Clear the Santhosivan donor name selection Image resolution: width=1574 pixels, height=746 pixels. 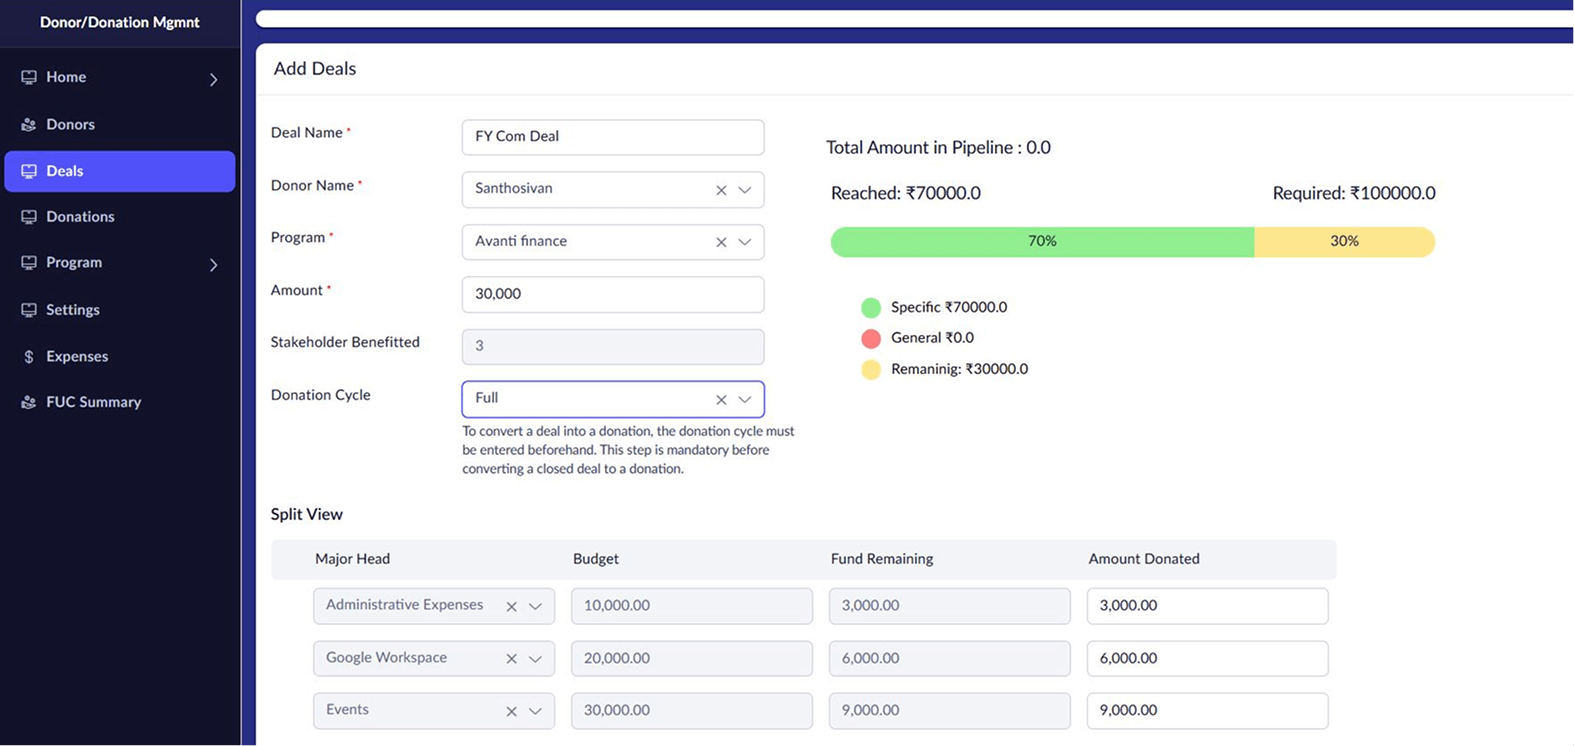[721, 190]
